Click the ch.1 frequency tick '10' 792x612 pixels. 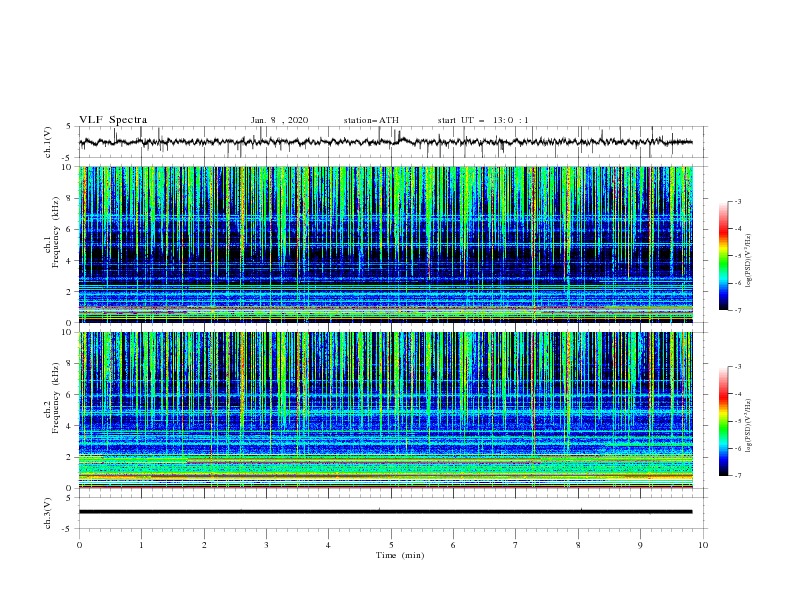pos(69,167)
